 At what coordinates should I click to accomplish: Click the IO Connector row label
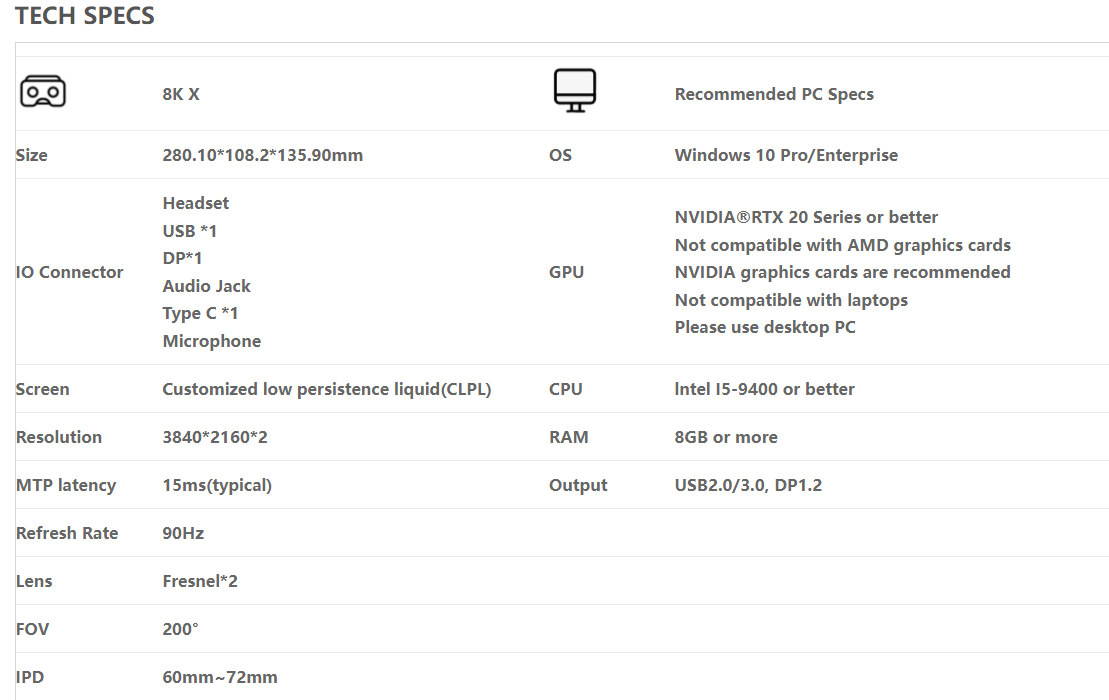(69, 272)
